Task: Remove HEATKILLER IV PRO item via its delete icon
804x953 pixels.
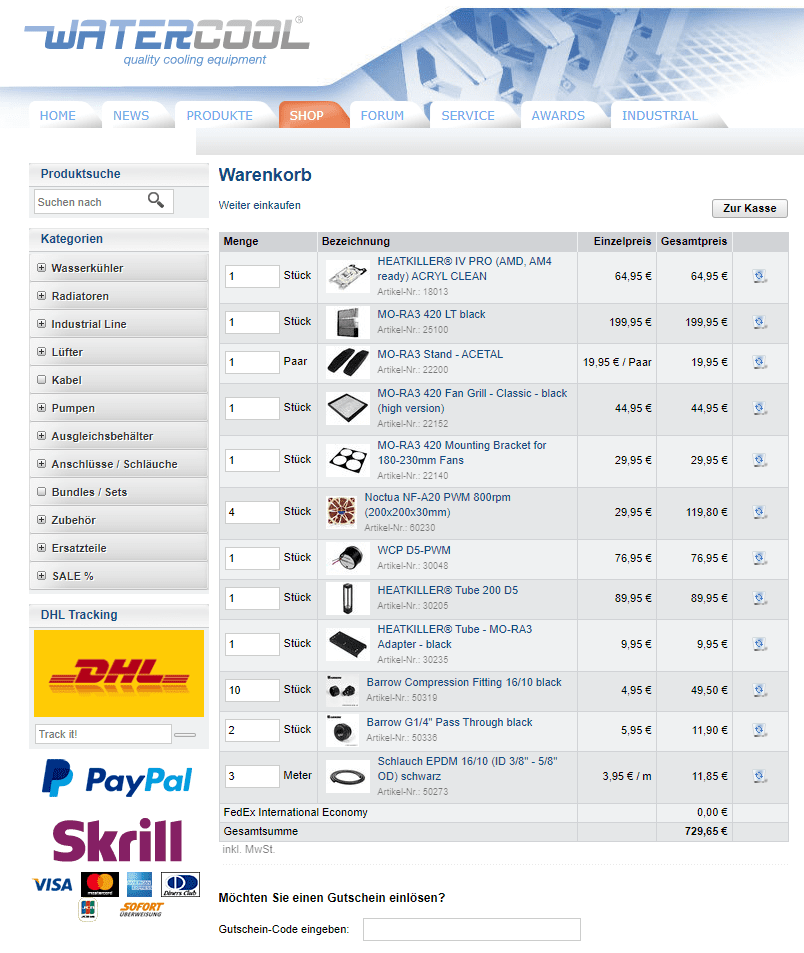Action: click(x=760, y=276)
